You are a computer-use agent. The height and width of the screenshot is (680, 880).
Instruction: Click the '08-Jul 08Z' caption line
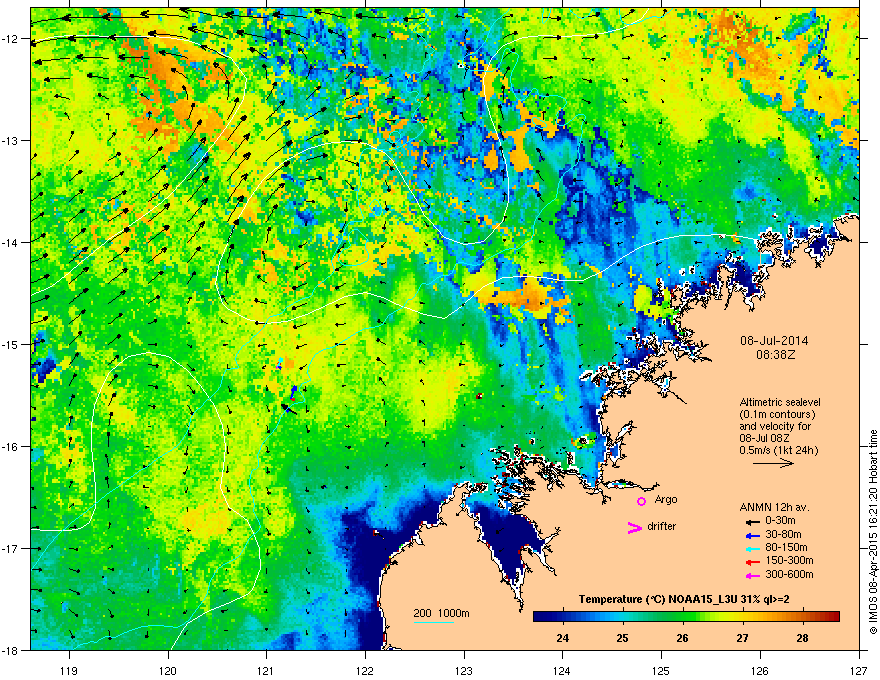[766, 438]
